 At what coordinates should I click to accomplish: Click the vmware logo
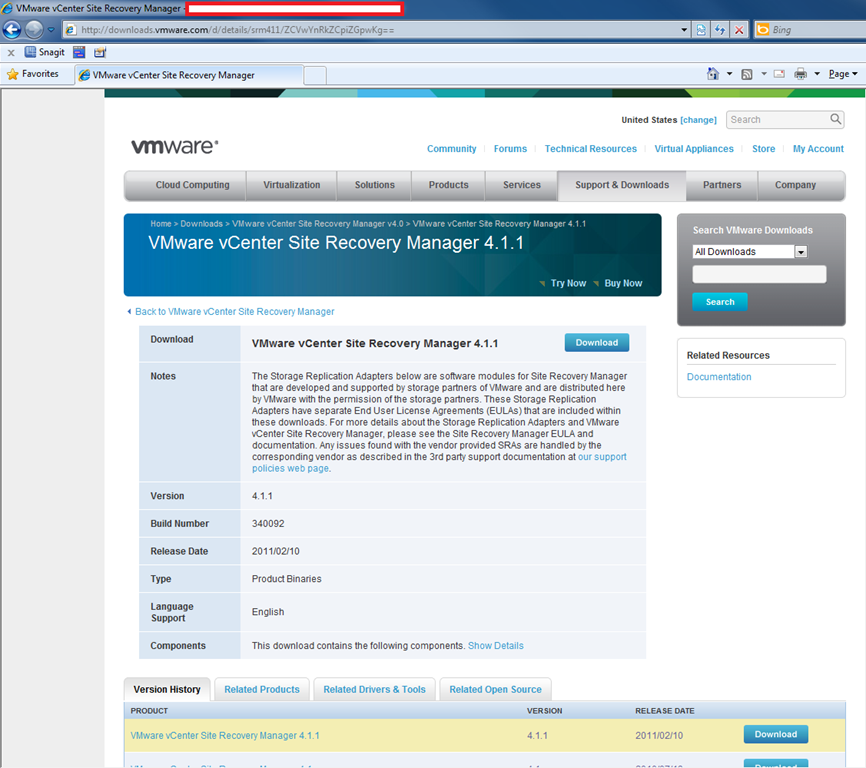175,146
